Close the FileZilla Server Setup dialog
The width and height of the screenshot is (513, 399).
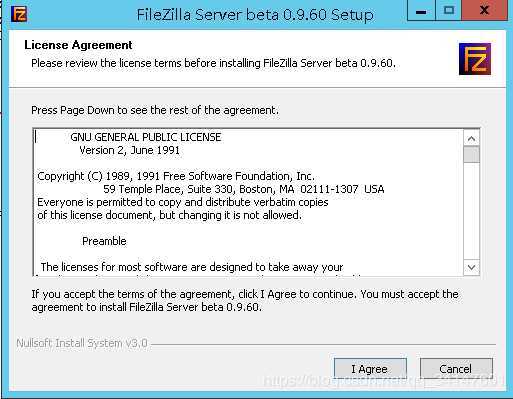(484, 11)
